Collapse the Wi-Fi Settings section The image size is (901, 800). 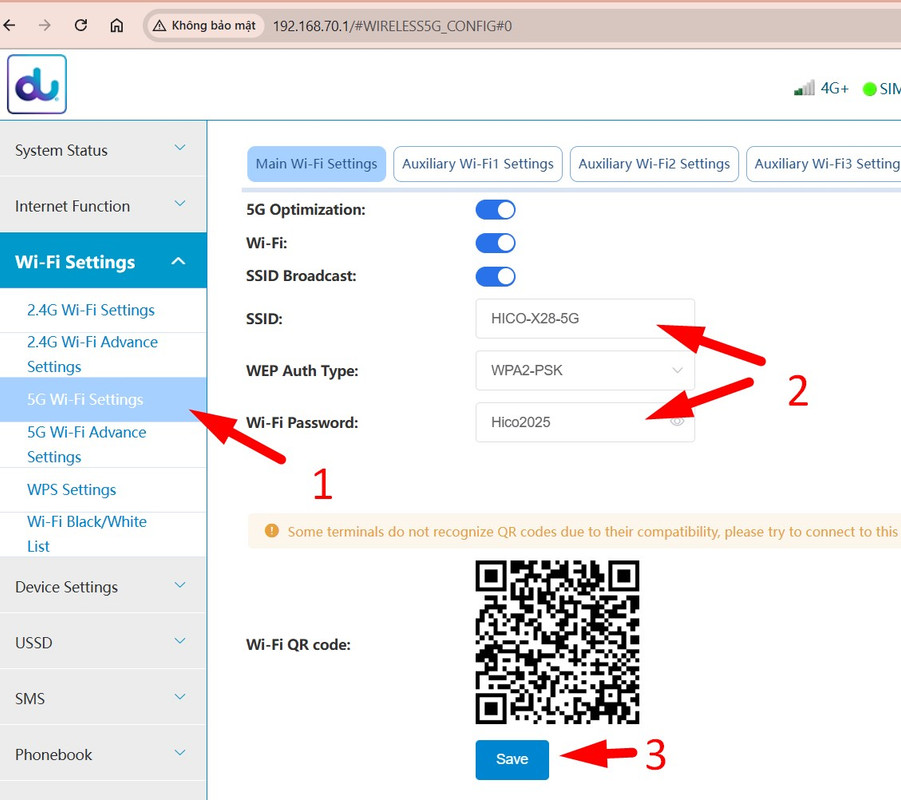coord(103,261)
